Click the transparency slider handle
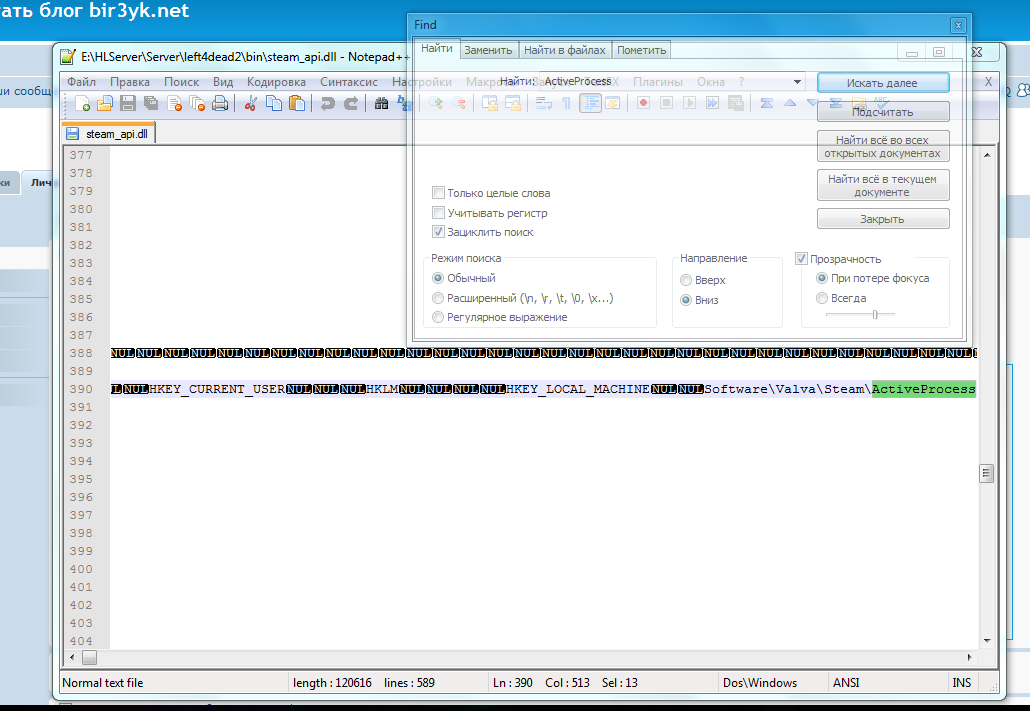The image size is (1030, 711). coord(875,315)
